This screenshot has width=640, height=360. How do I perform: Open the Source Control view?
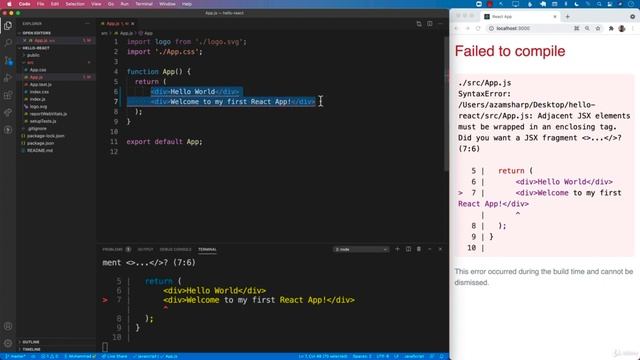pos(8,61)
